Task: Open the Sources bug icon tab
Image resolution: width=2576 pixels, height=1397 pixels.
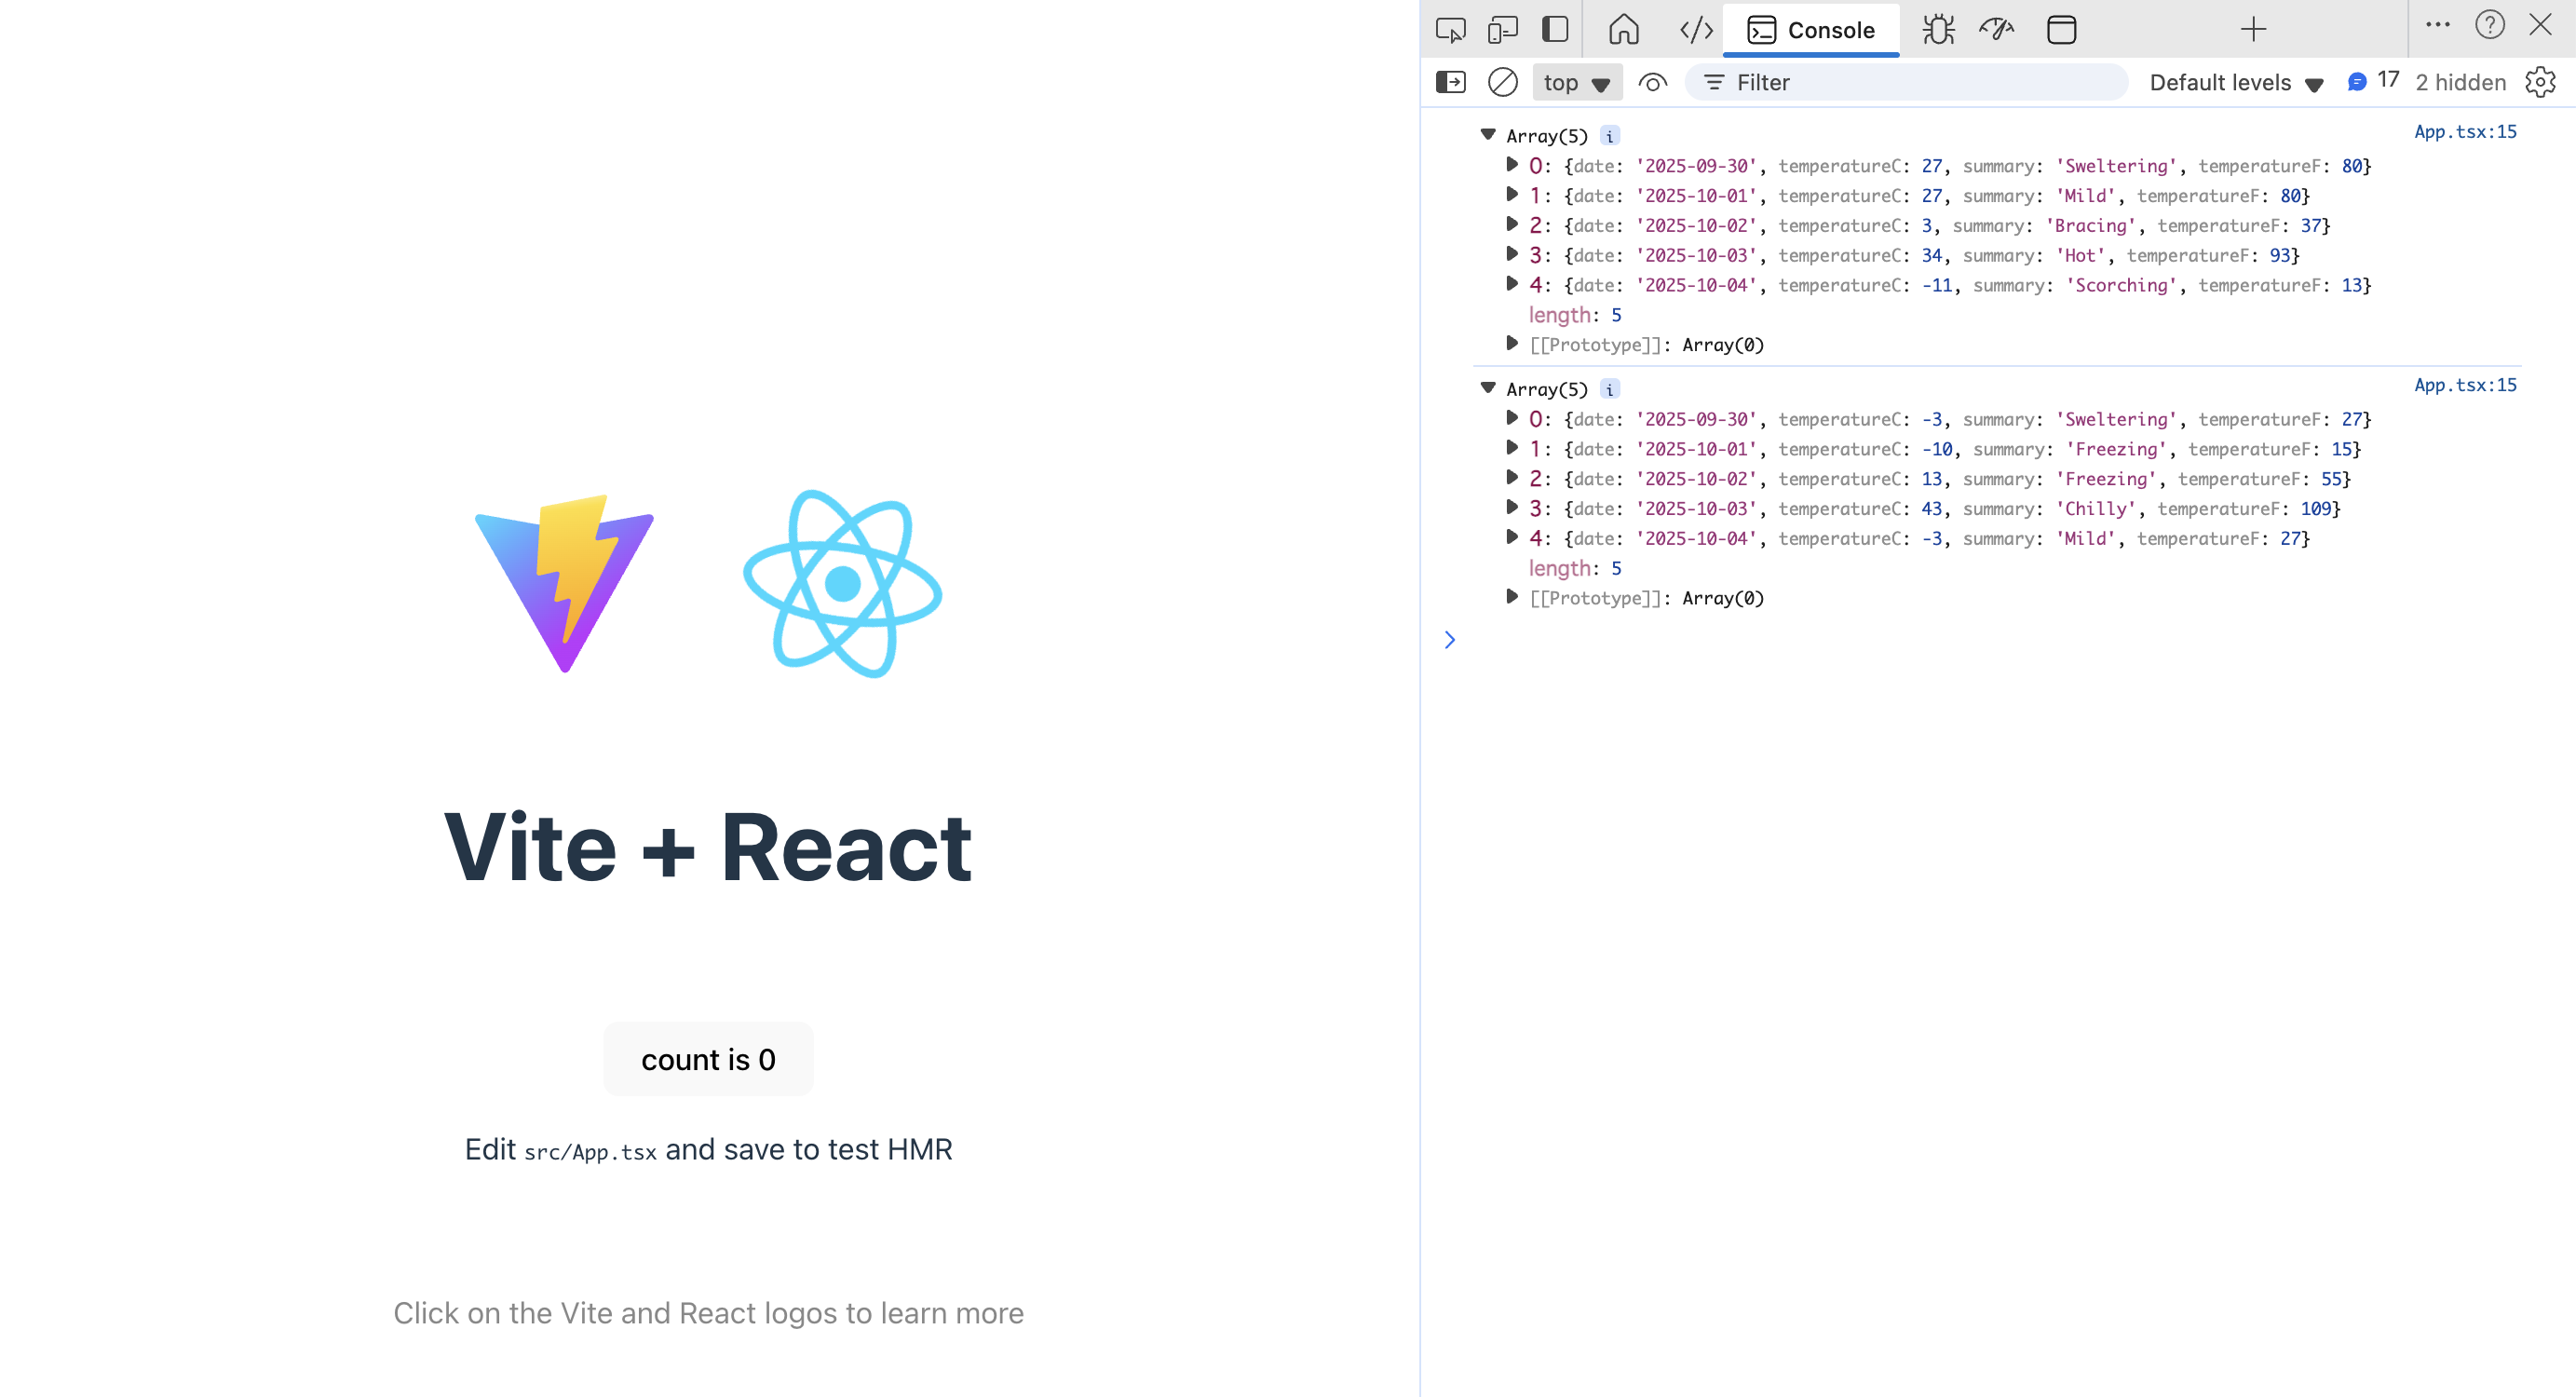Action: click(1938, 30)
